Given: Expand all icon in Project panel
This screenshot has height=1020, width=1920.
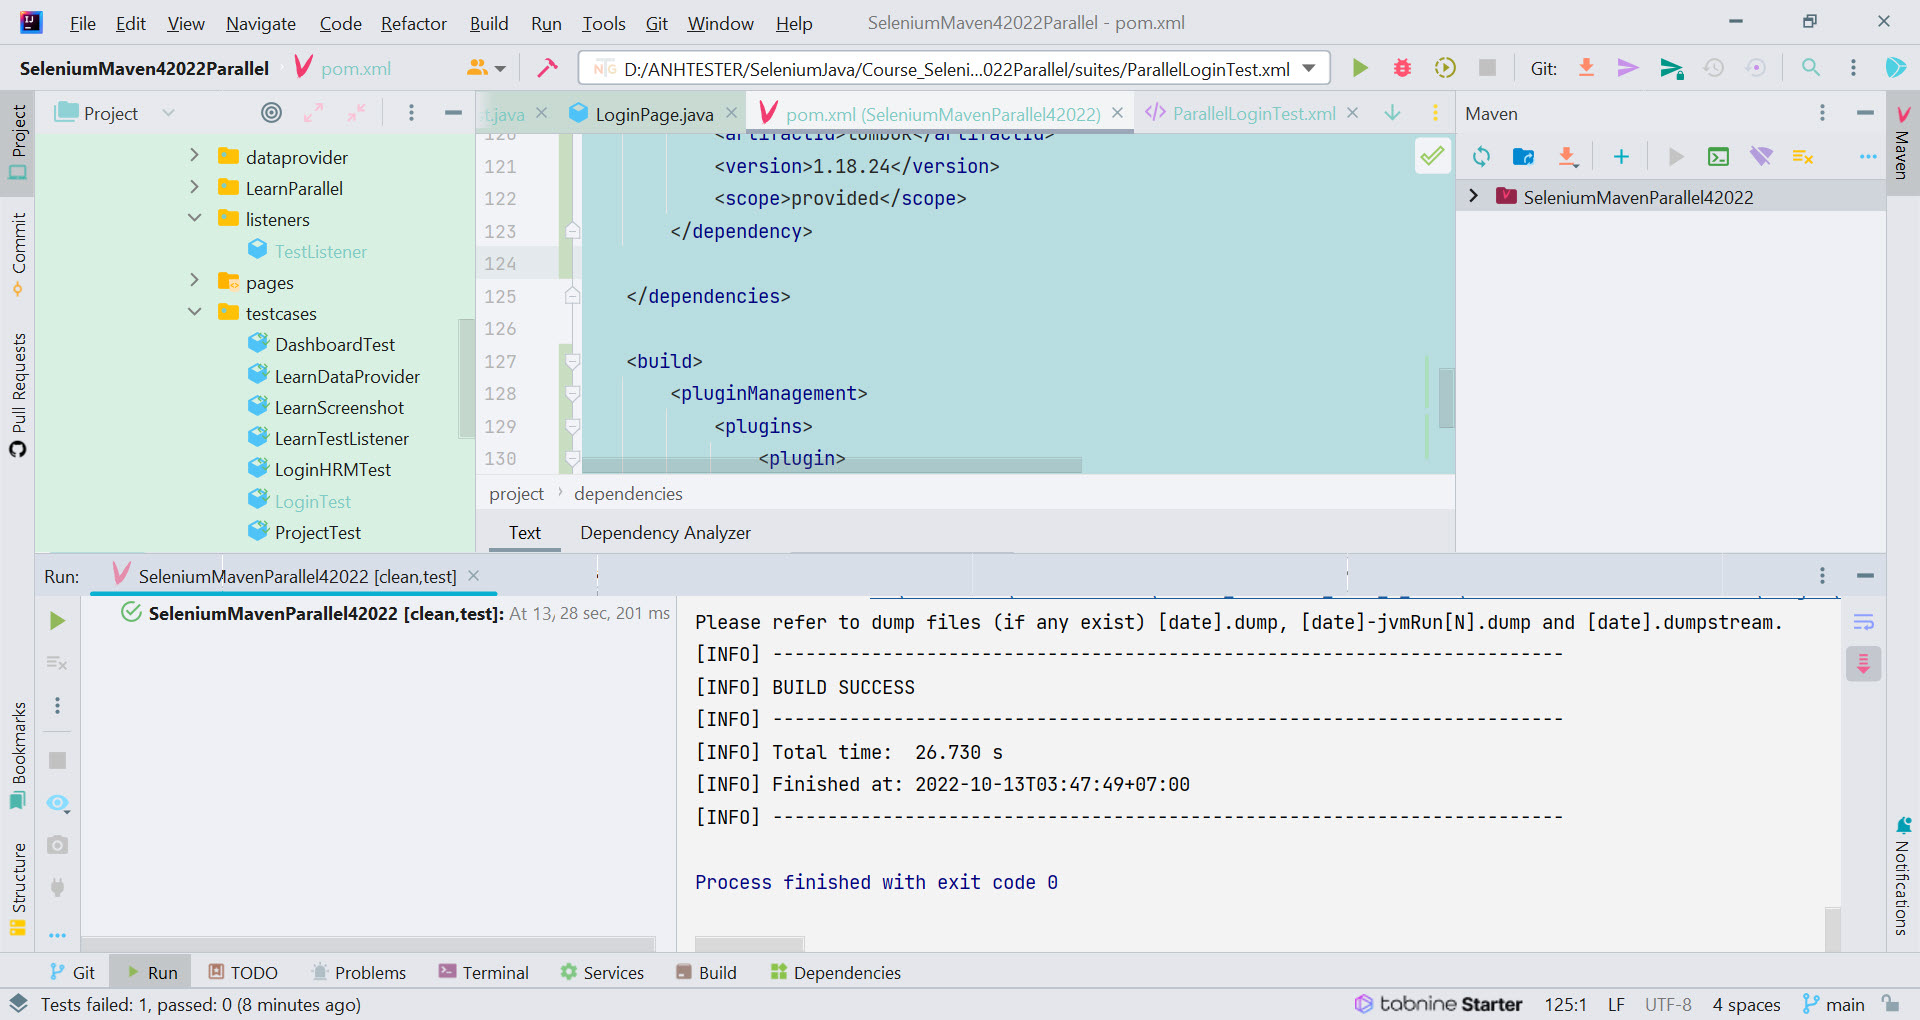Looking at the screenshot, I should click(314, 113).
